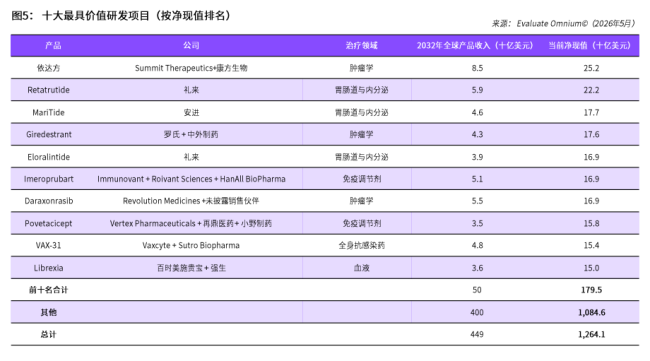Click the revenue value 3.9
650x361 pixels.
click(477, 157)
